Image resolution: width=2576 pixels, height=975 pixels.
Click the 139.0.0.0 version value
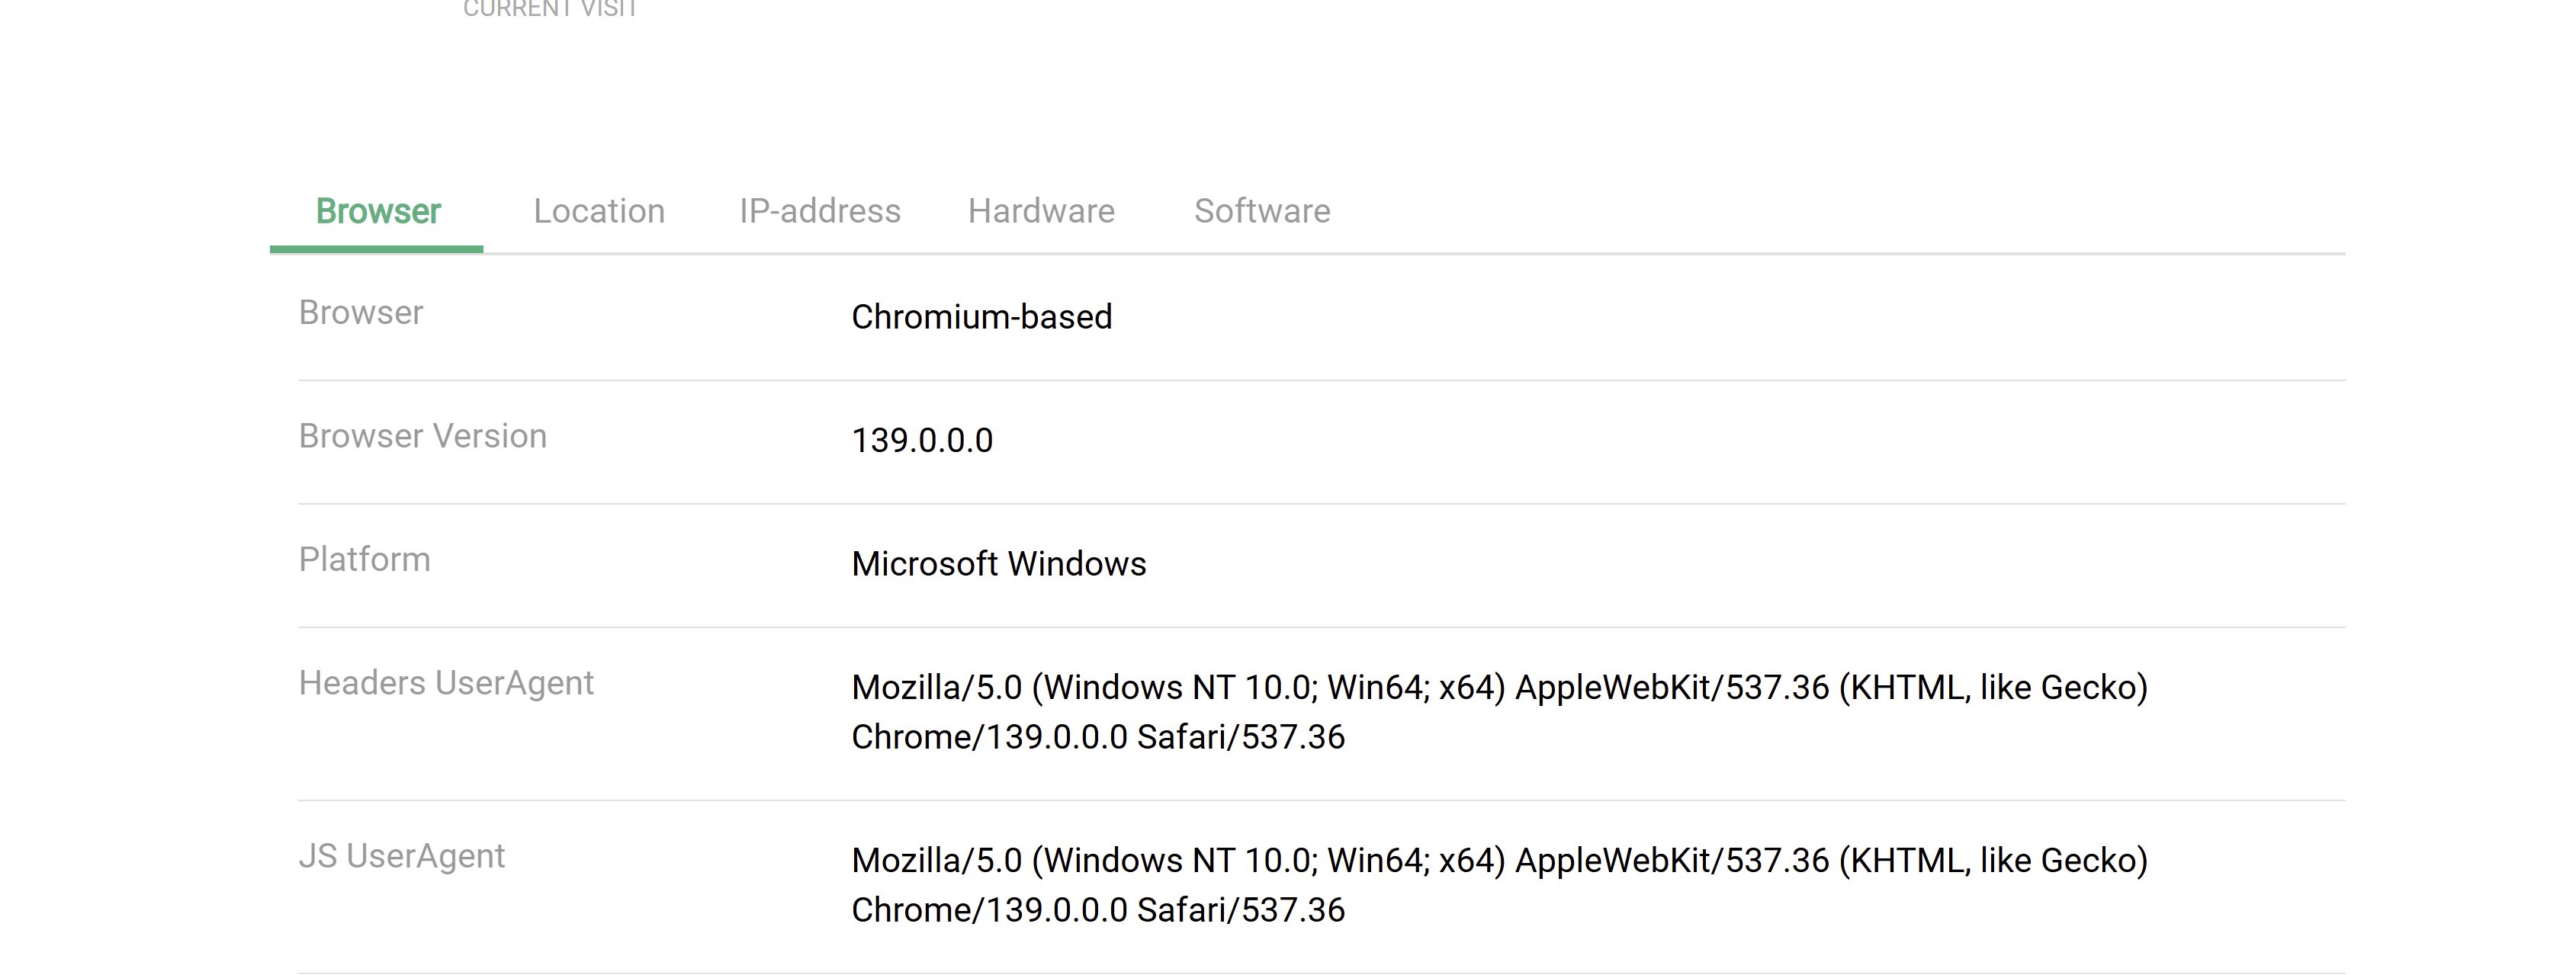click(922, 440)
